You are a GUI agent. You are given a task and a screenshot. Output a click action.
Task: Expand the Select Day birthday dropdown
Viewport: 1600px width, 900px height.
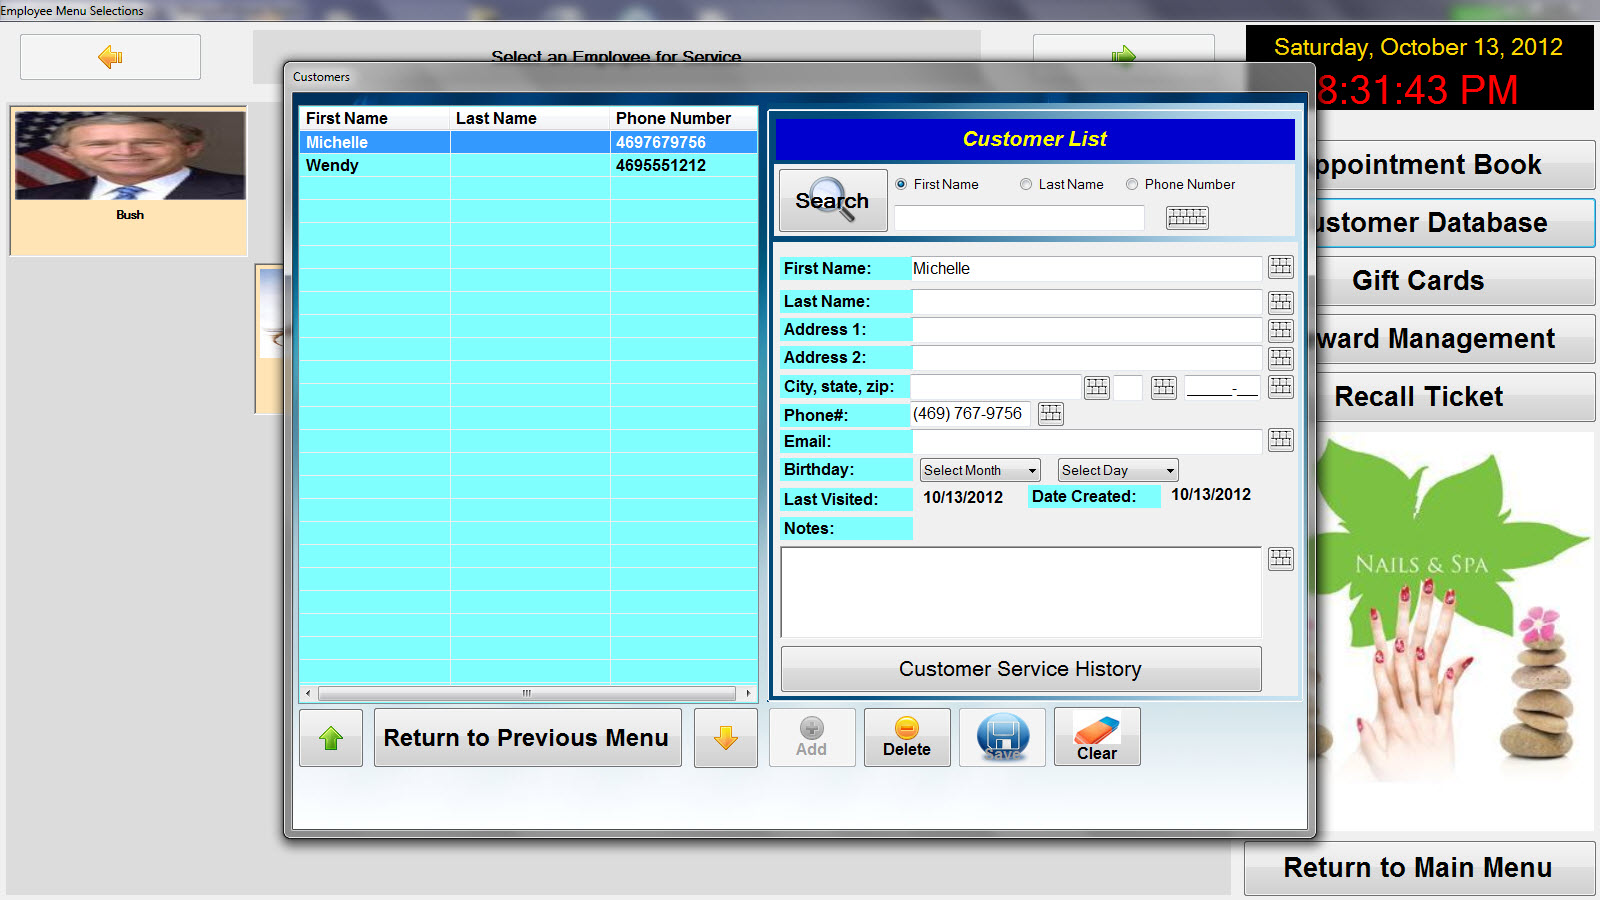pyautogui.click(x=1118, y=470)
